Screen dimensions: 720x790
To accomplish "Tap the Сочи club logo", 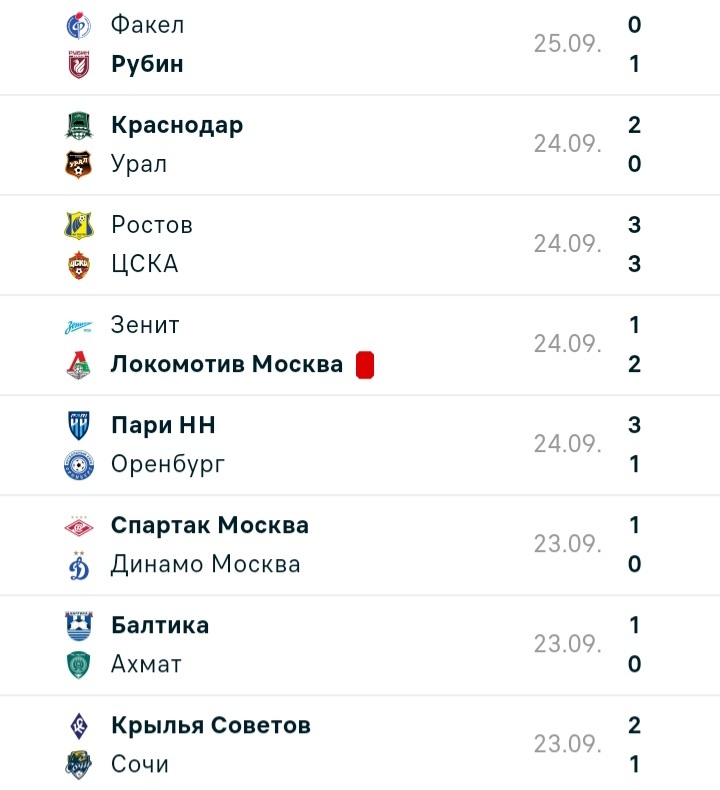I will point(78,764).
